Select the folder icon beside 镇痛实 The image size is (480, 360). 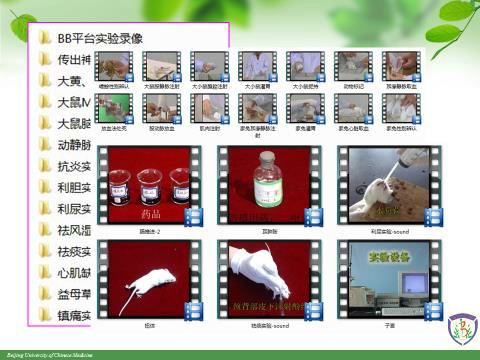[45, 315]
